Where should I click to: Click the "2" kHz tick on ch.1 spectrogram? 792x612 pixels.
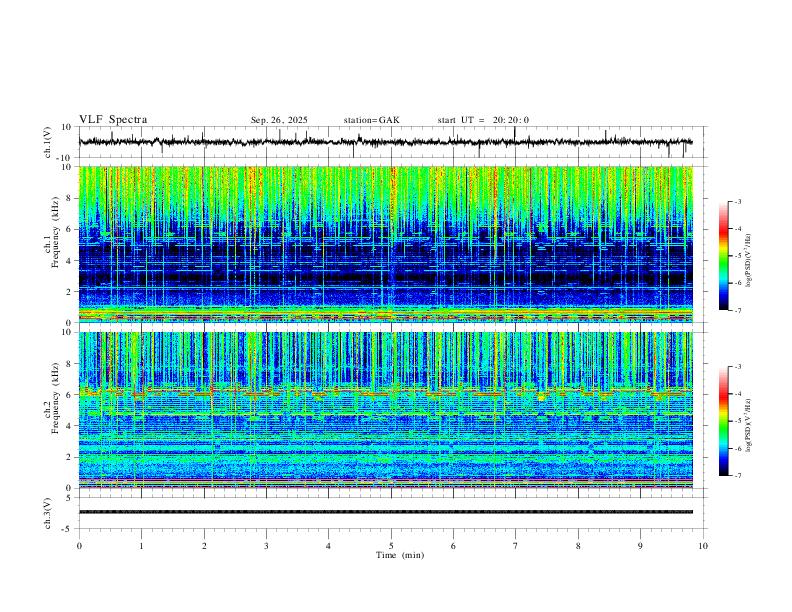click(69, 291)
